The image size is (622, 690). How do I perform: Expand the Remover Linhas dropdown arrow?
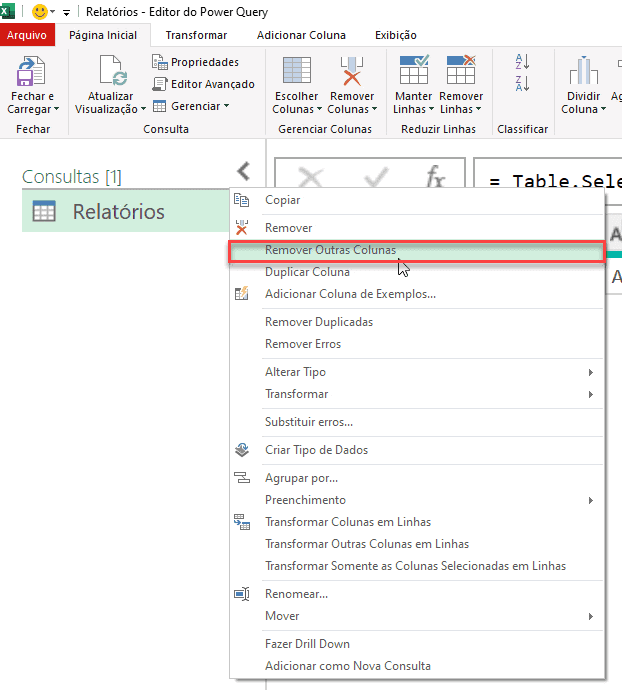tap(478, 109)
